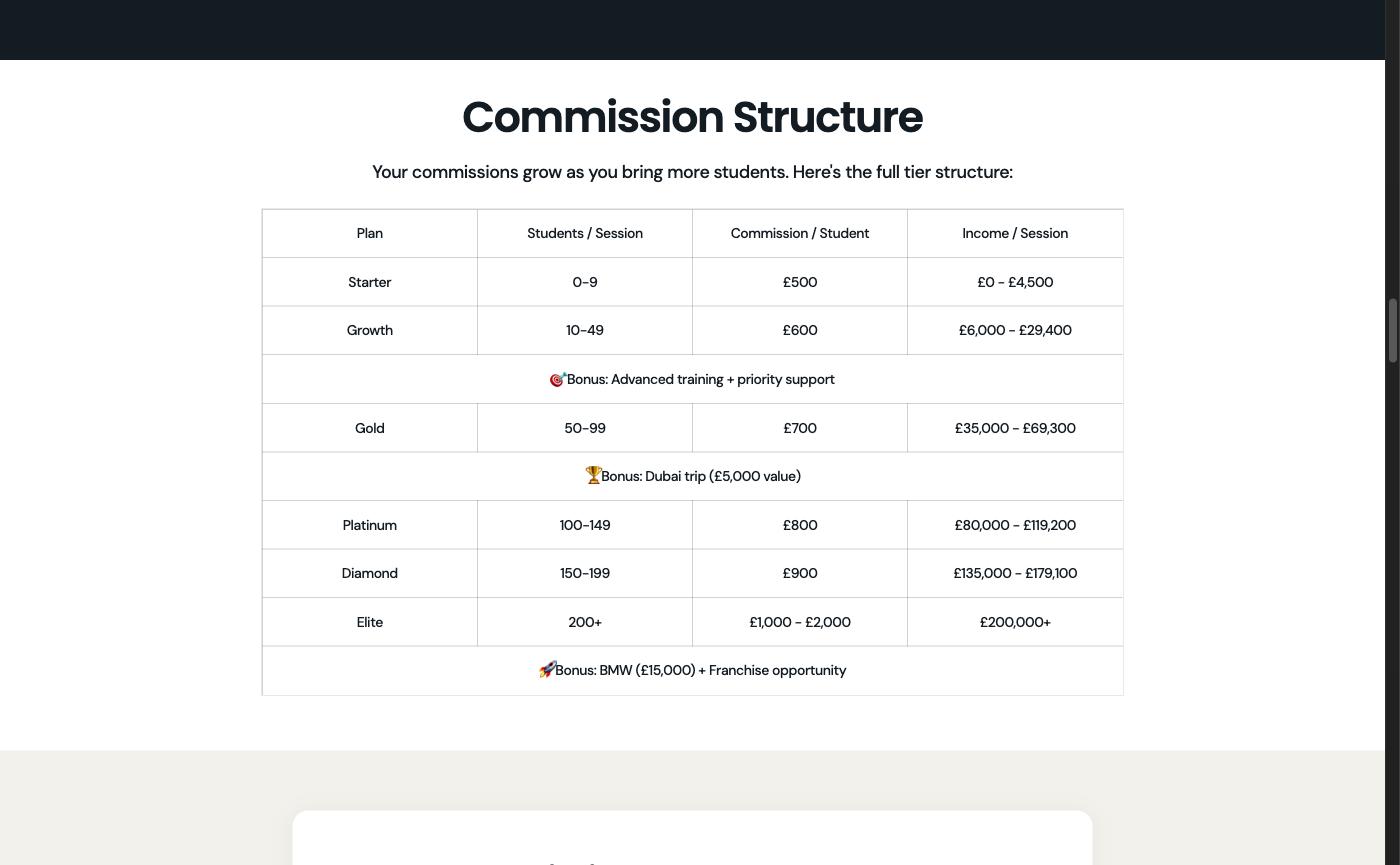Click the Students / Session column header
1400x865 pixels.
pyautogui.click(x=585, y=233)
